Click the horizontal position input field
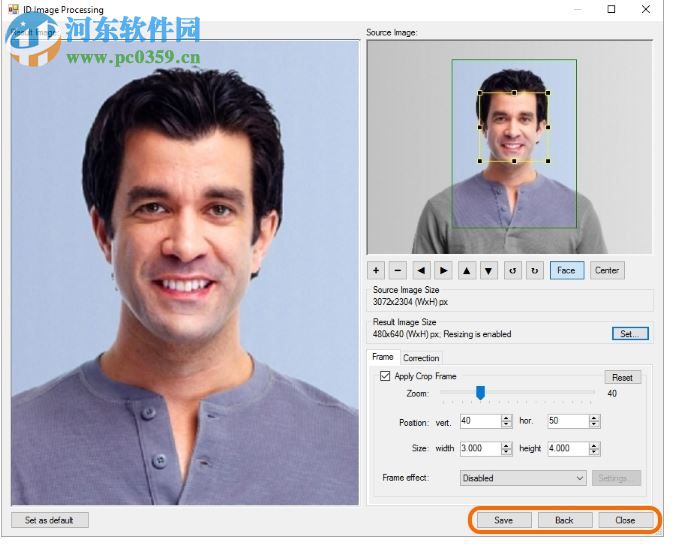This screenshot has width=676, height=544. pos(568,421)
